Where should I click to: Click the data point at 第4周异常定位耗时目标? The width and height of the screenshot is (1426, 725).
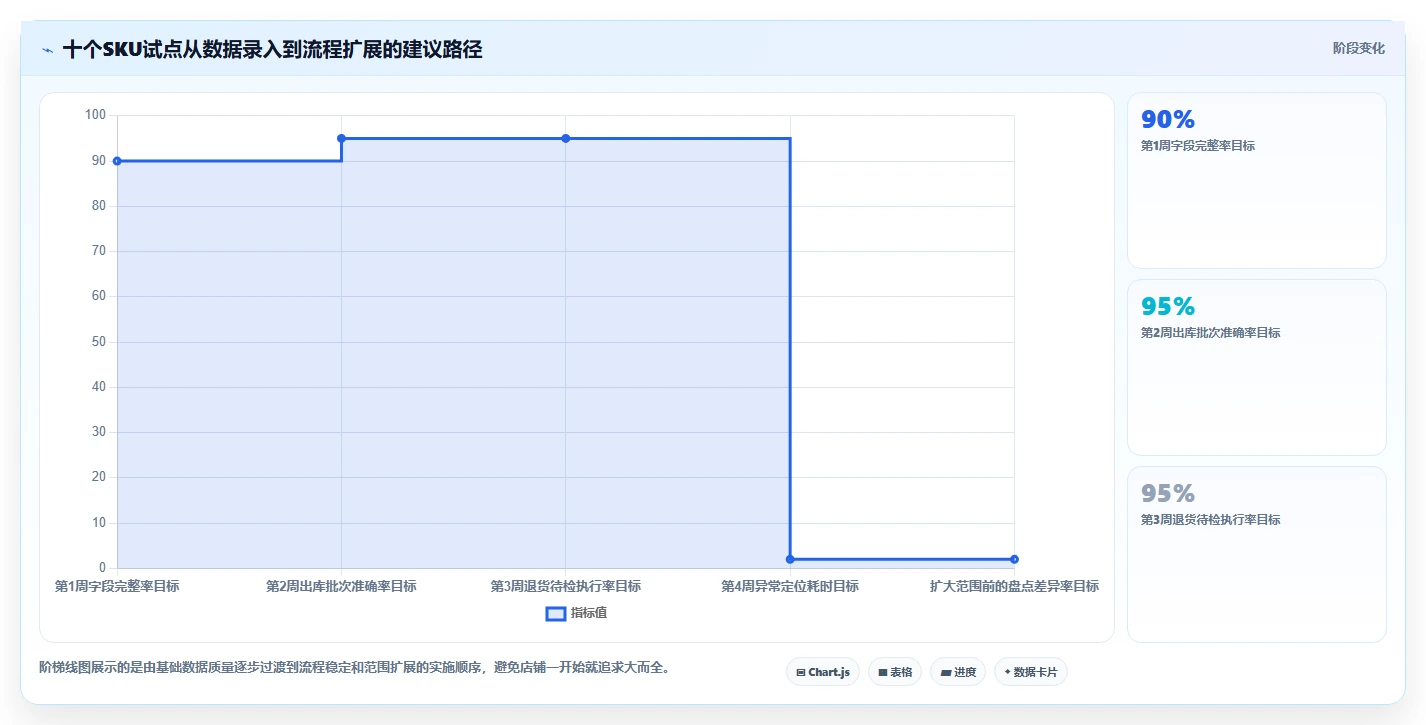click(790, 559)
